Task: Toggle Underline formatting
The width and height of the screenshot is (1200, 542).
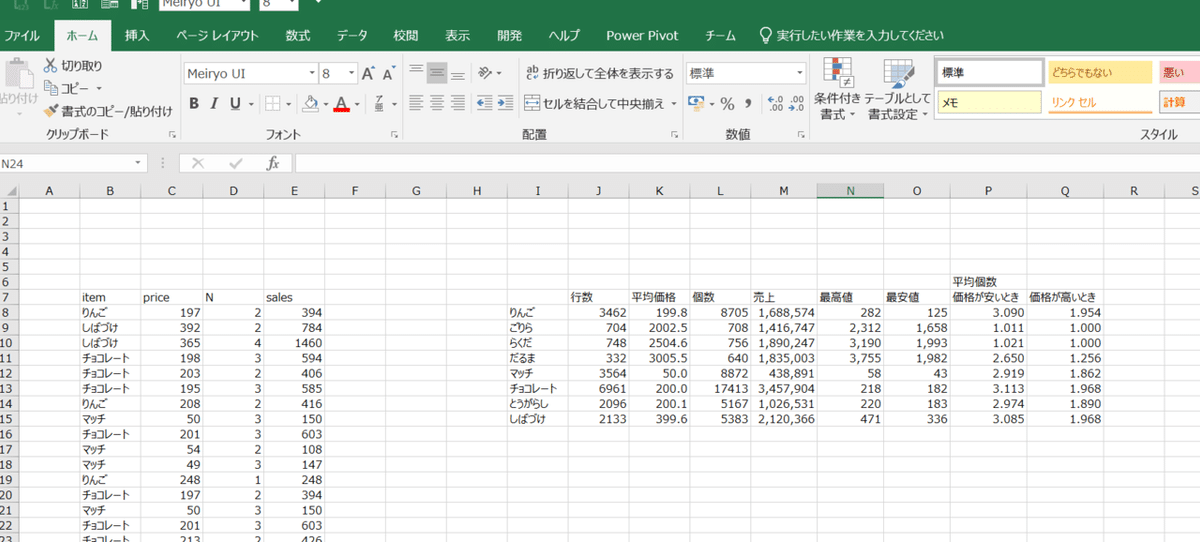Action: click(236, 103)
